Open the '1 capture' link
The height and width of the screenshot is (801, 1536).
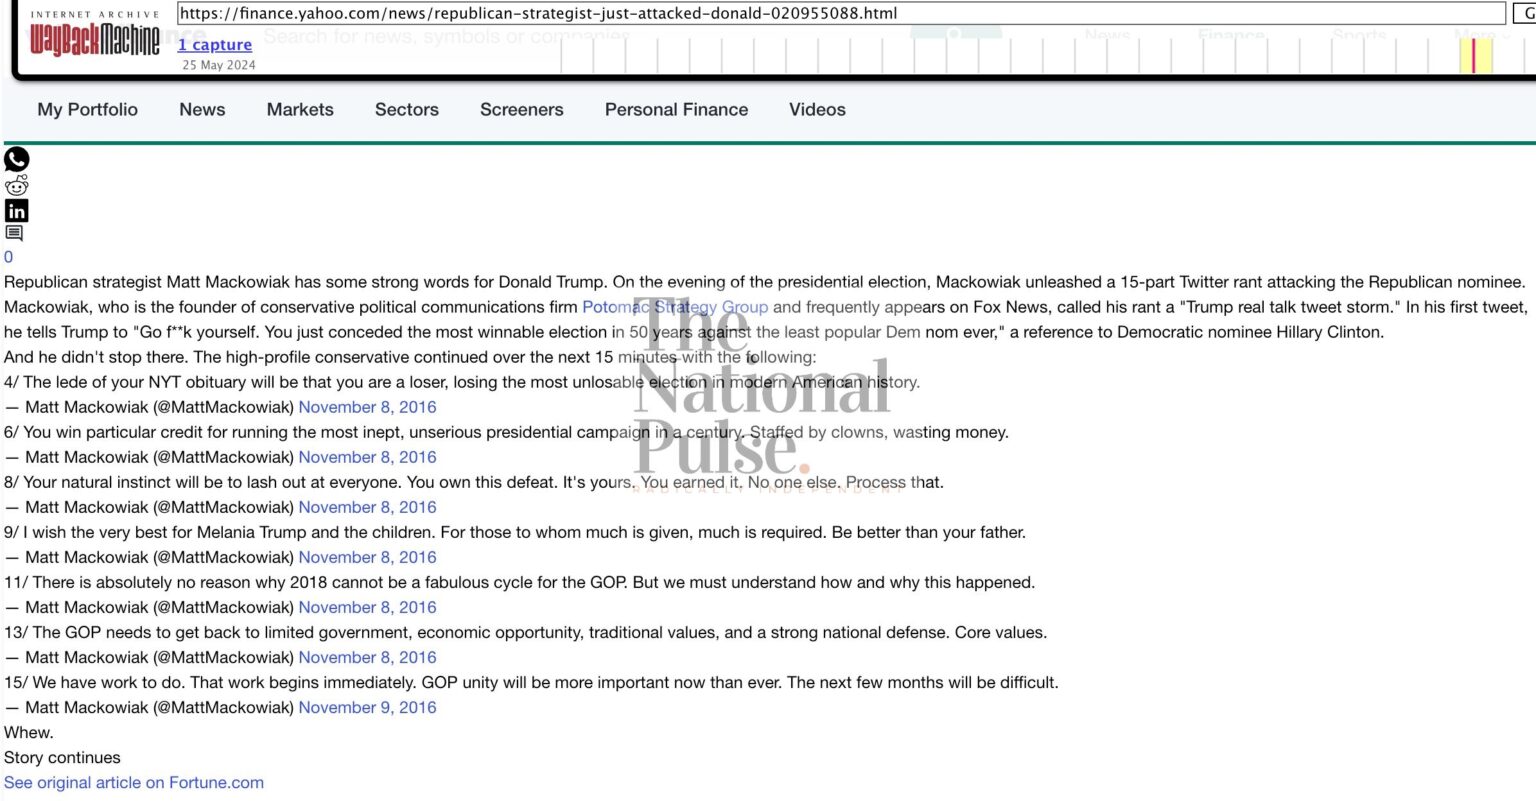[x=215, y=45]
